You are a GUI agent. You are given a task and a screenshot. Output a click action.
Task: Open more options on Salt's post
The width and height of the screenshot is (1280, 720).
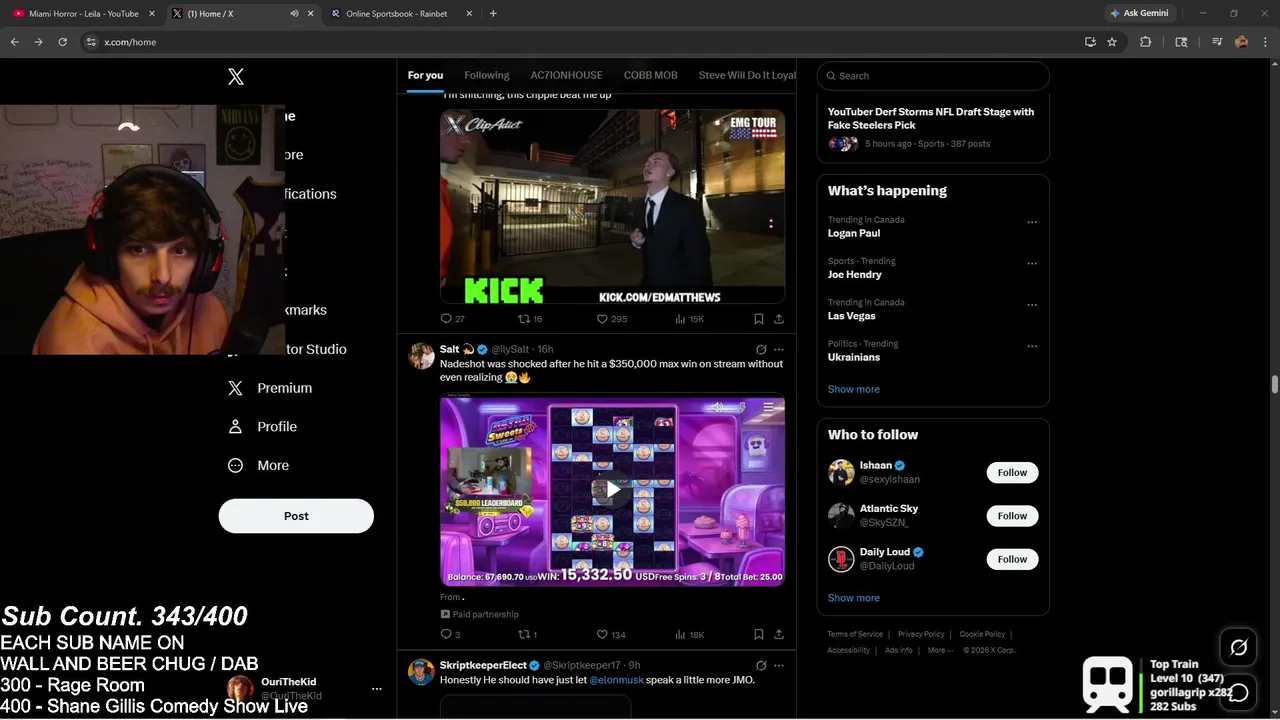[779, 350]
